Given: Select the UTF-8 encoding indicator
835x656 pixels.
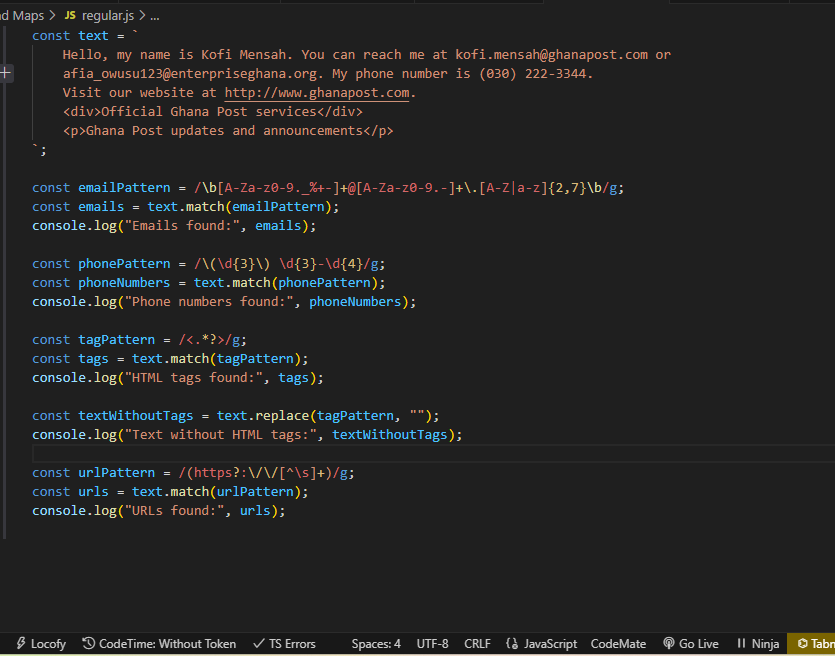Looking at the screenshot, I should [432, 644].
